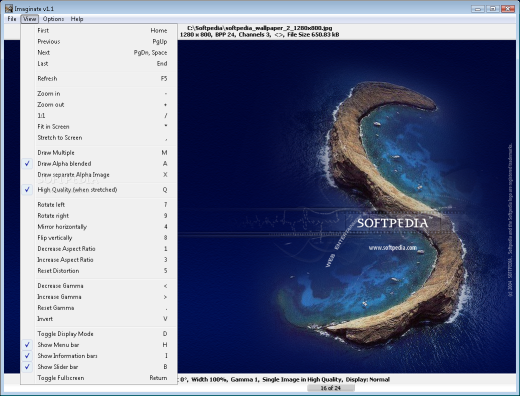This screenshot has height=396, width=520.
Task: Choose Mirror horizontally option
Action: click(x=99, y=227)
